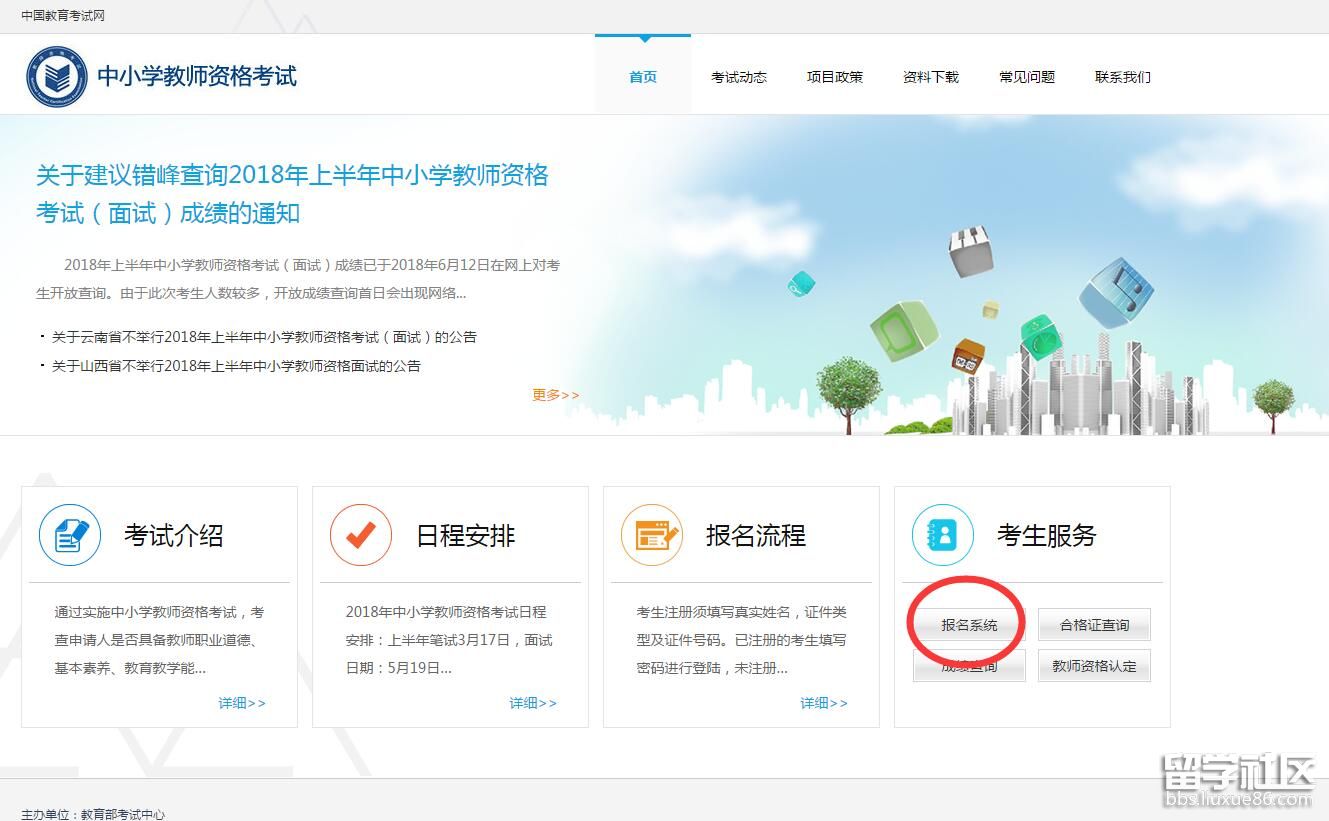The image size is (1329, 821).
Task: Open 详细>> link in 考试介绍 card
Action: pos(242,703)
